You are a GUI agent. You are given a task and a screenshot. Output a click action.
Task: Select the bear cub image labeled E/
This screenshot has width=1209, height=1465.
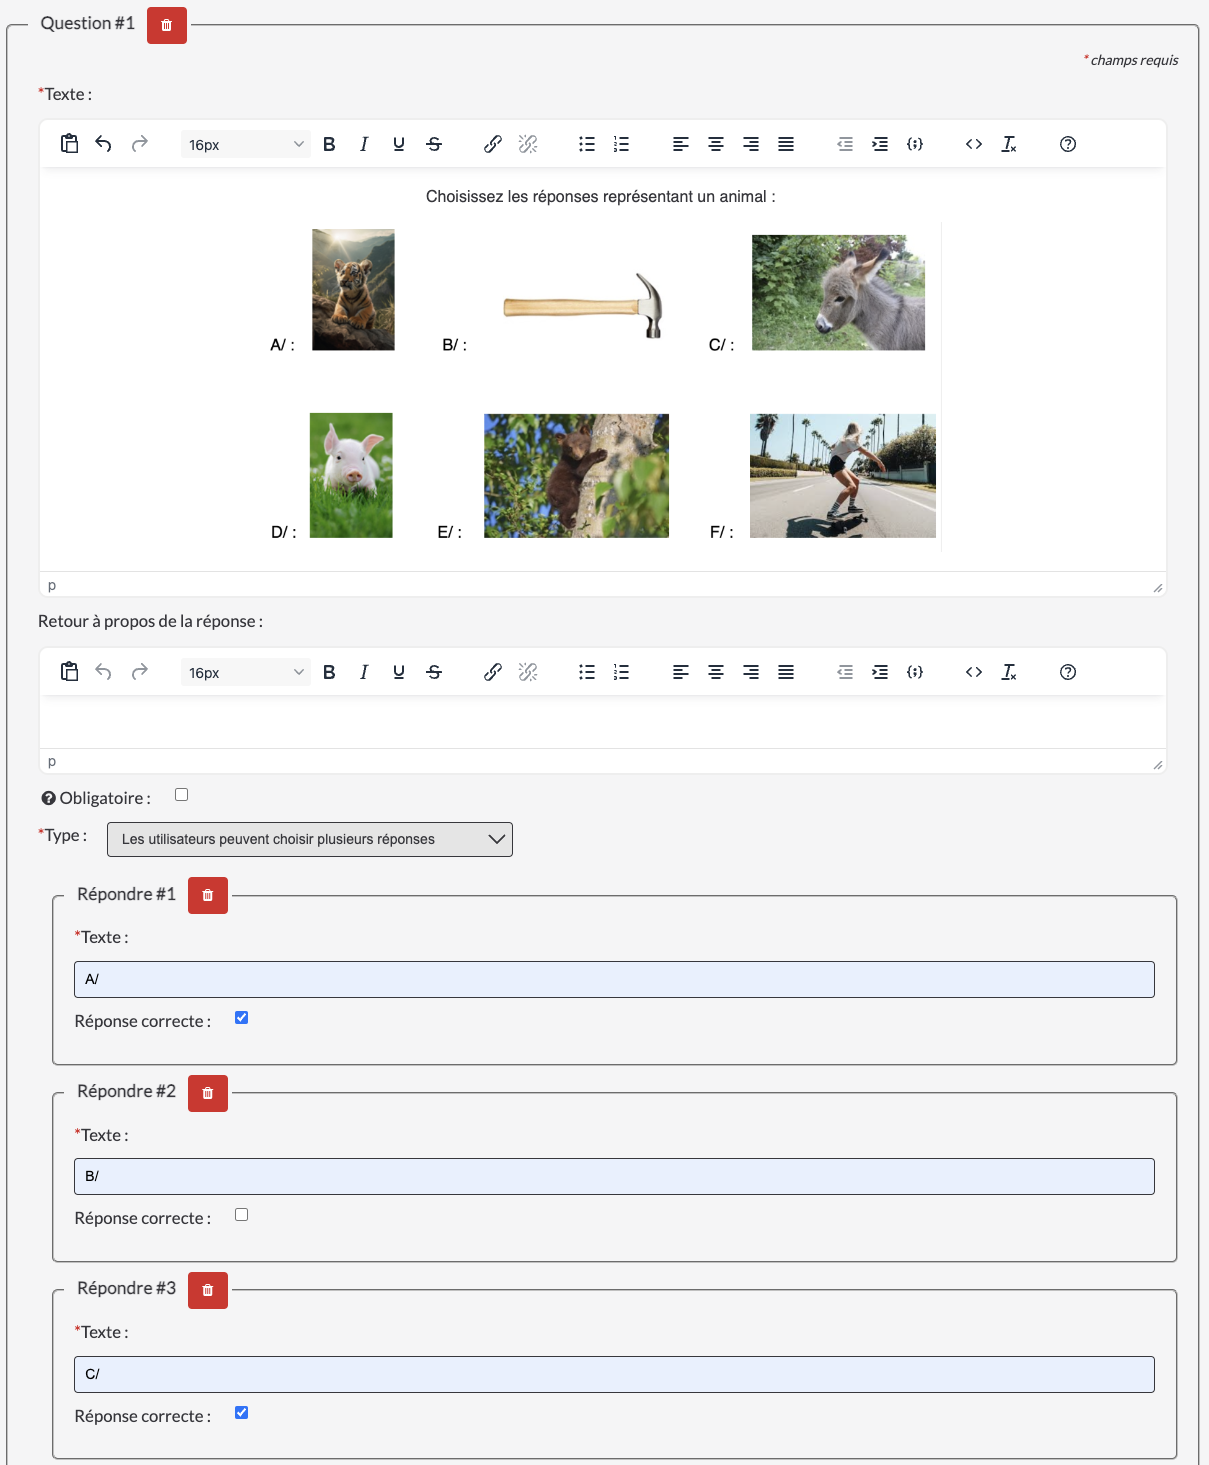click(x=576, y=476)
